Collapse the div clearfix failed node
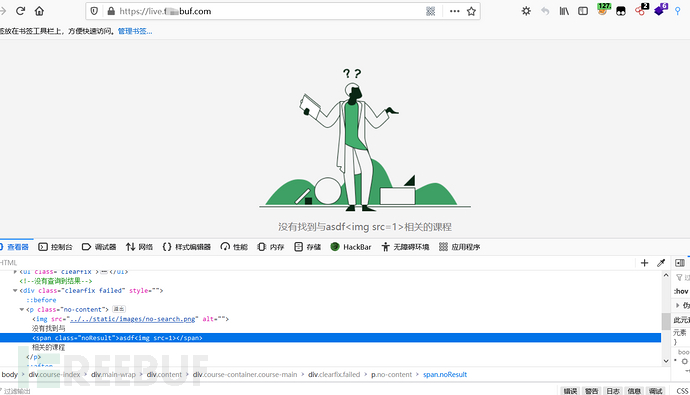690x395 pixels. 15,290
